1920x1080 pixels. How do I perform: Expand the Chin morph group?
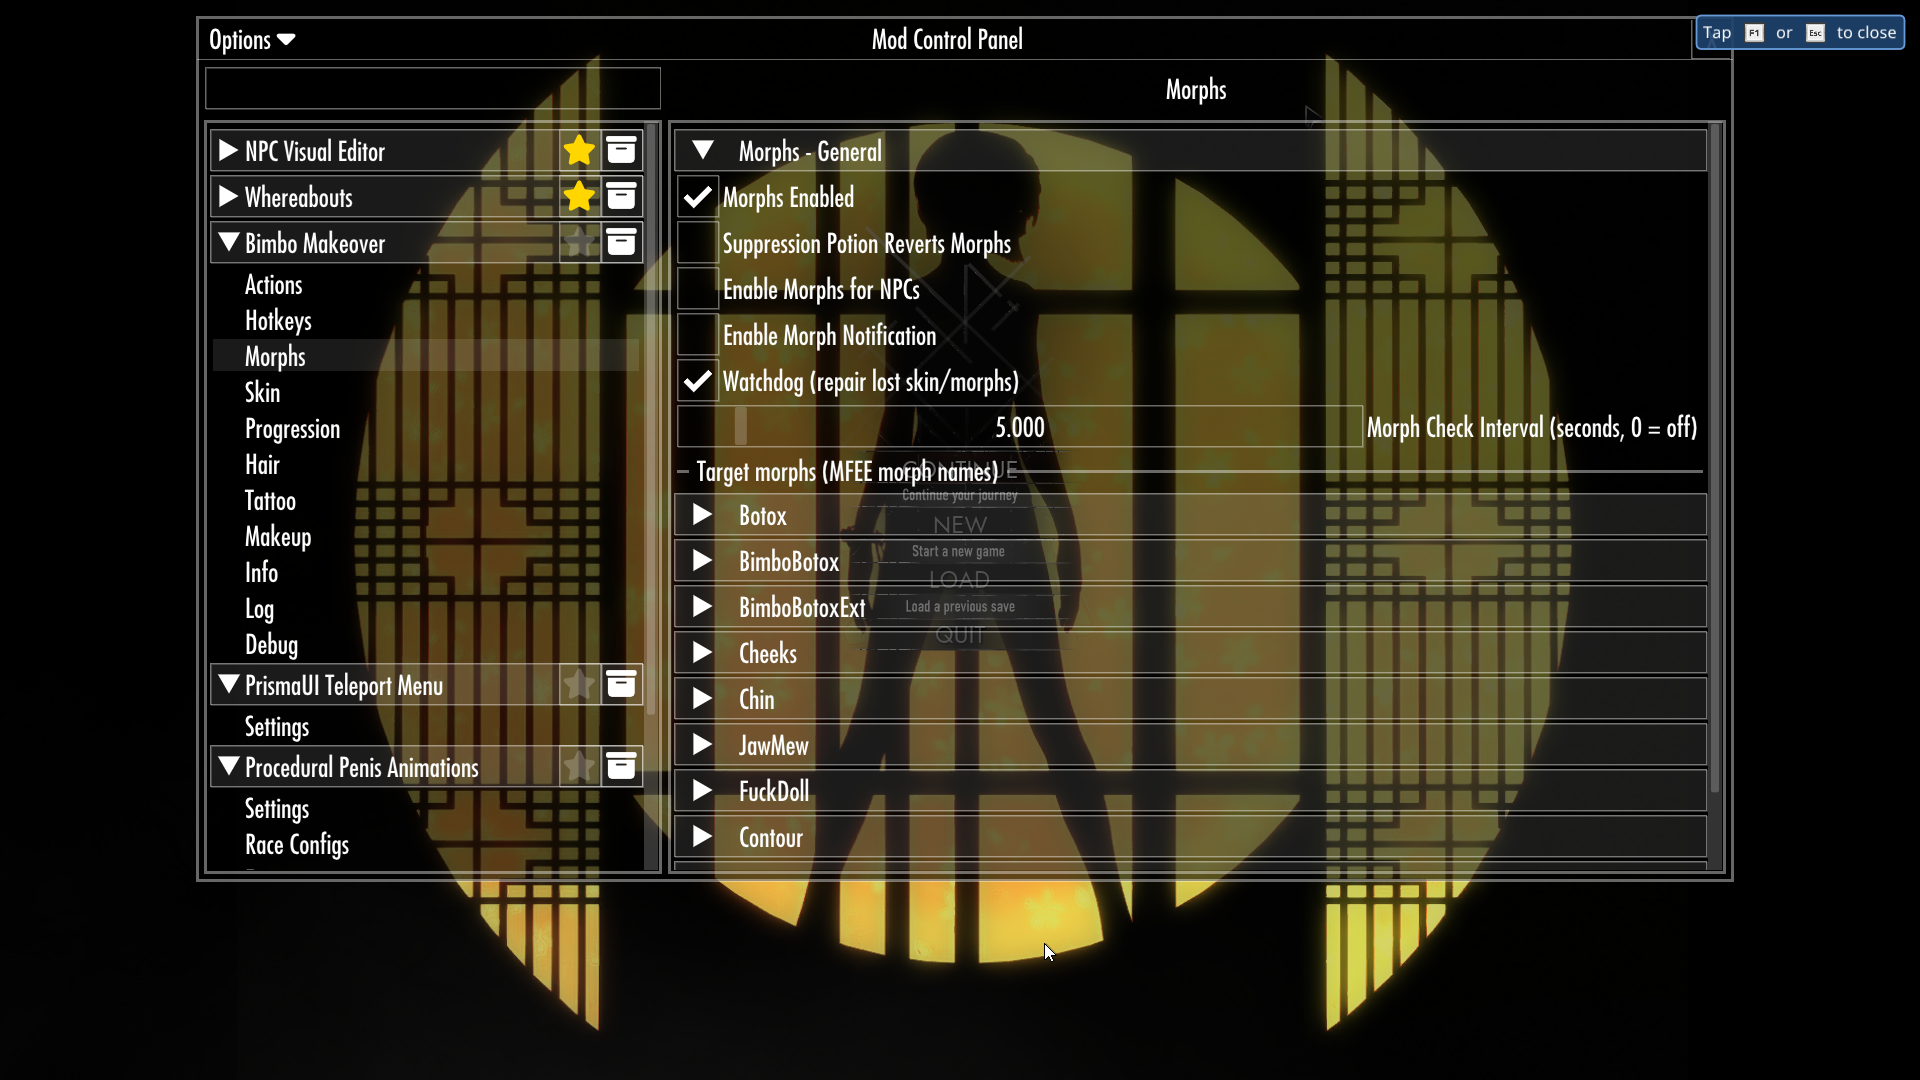(702, 699)
